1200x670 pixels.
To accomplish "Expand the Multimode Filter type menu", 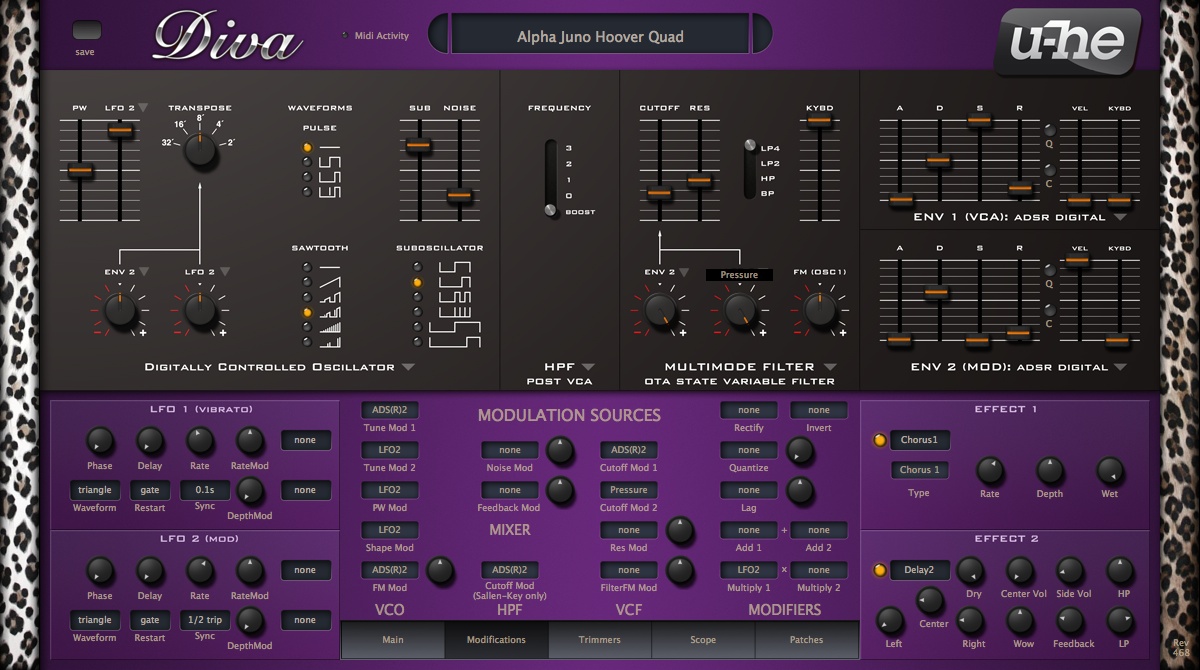I will click(x=830, y=367).
